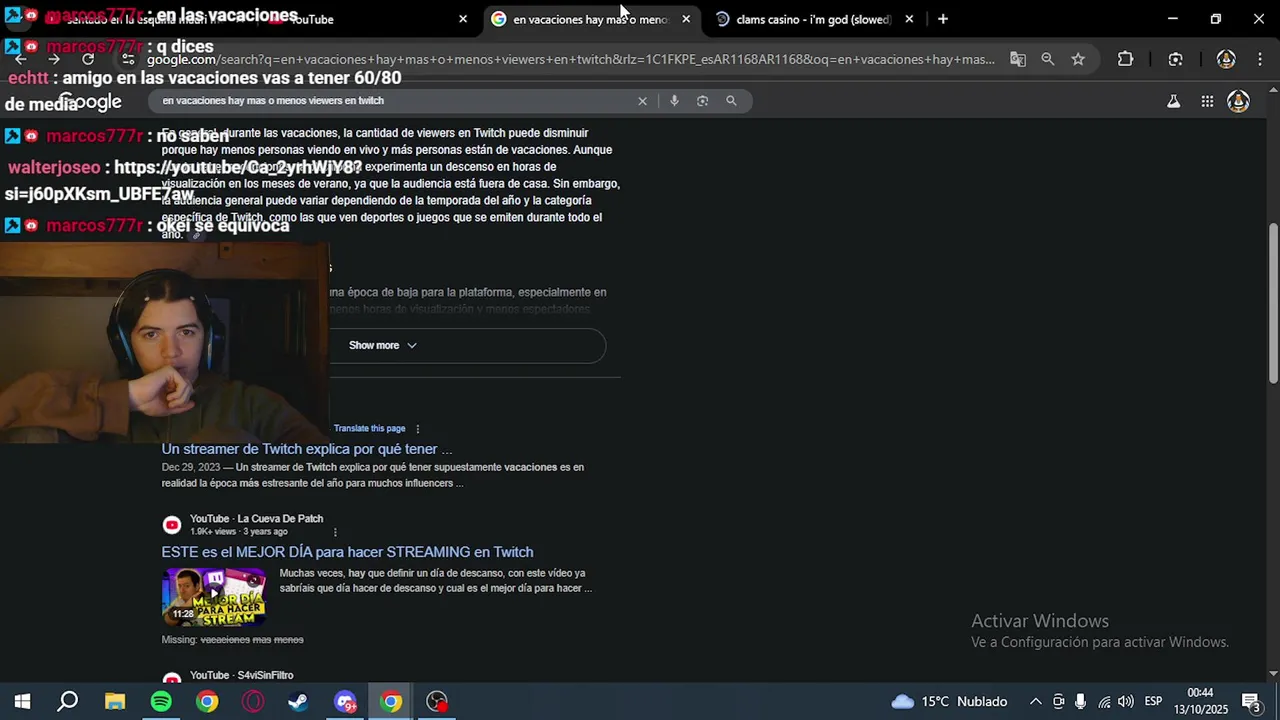The height and width of the screenshot is (720, 1280).
Task: Open Chrome three-dot menu
Action: (x=1259, y=59)
